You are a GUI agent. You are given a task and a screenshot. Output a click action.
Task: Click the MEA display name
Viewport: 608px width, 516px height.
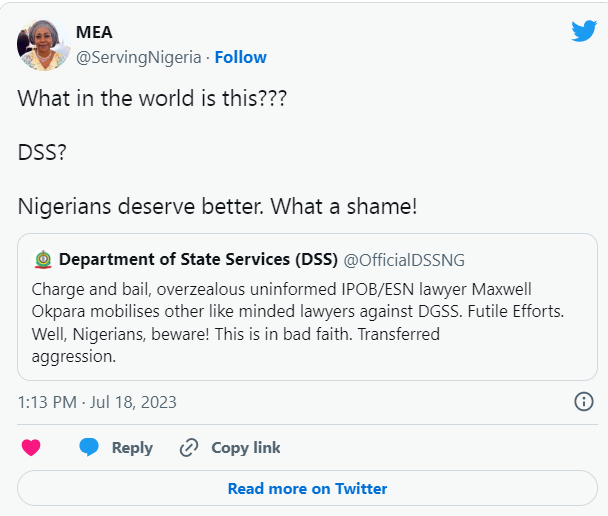click(x=94, y=32)
